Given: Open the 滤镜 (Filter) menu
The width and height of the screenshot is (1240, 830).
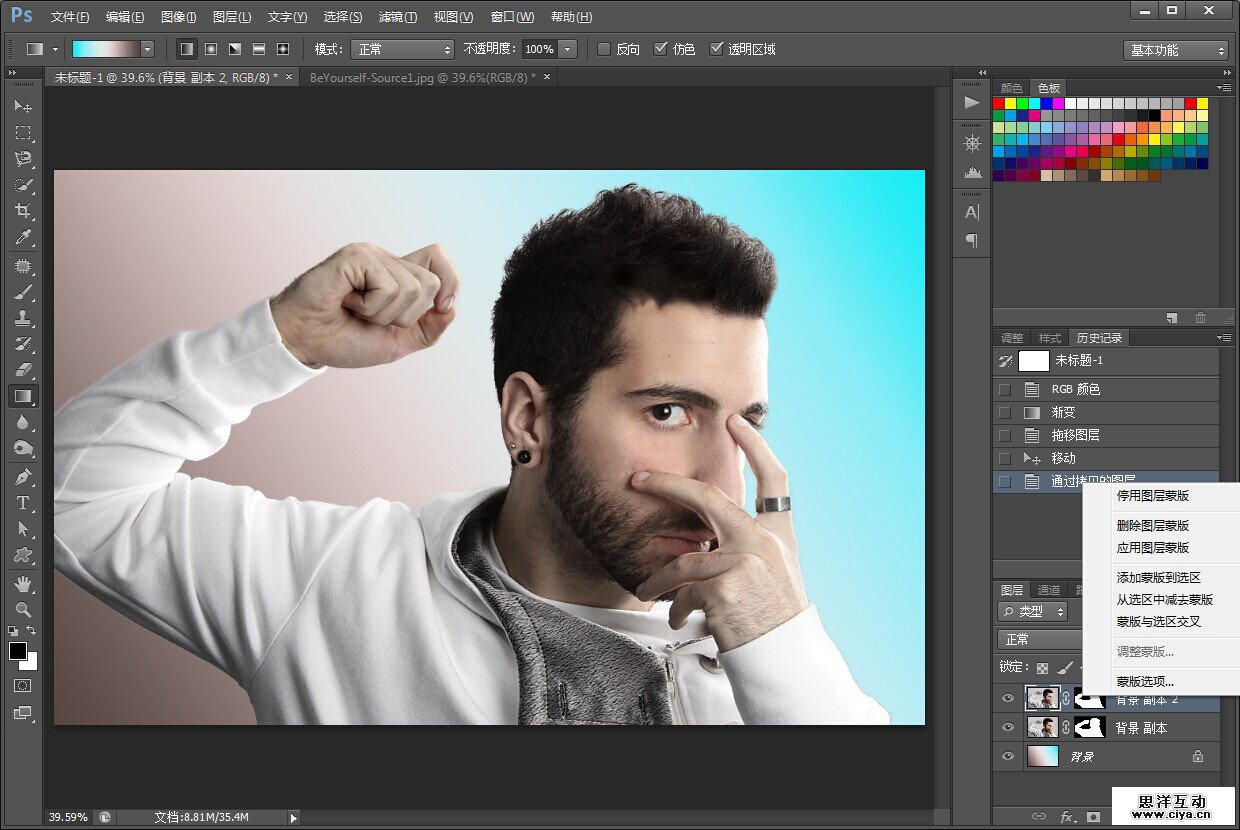Looking at the screenshot, I should coord(398,17).
